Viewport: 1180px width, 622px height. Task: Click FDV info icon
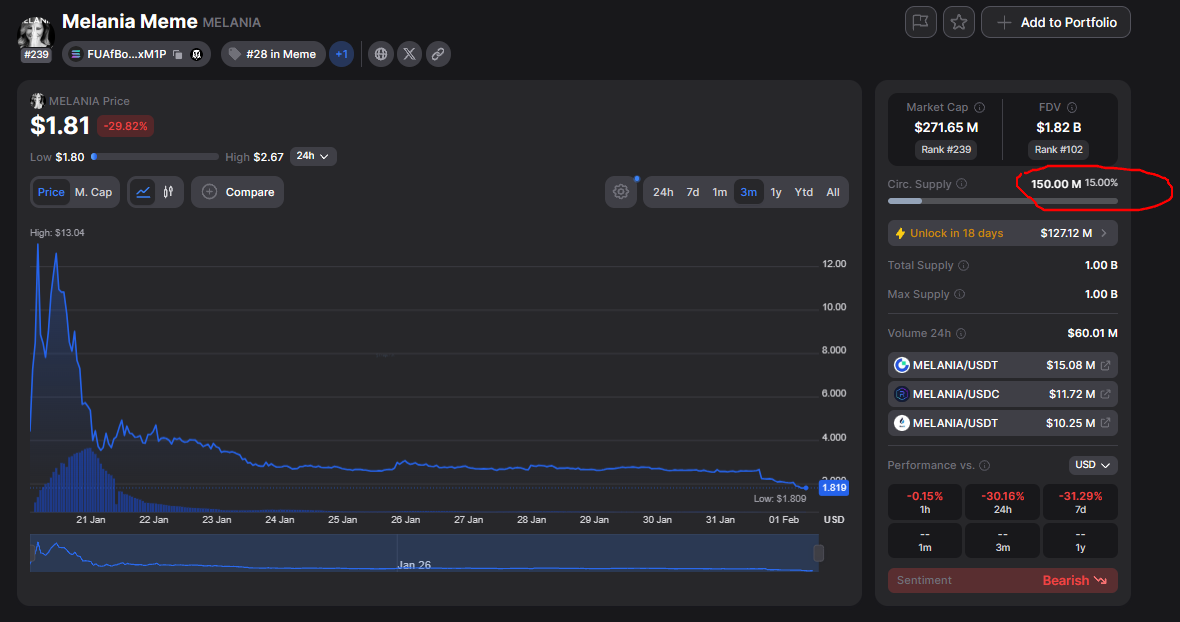click(x=1072, y=108)
